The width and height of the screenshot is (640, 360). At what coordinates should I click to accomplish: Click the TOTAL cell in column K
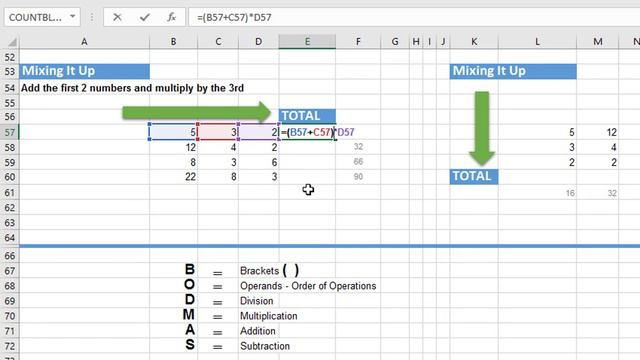pos(474,177)
